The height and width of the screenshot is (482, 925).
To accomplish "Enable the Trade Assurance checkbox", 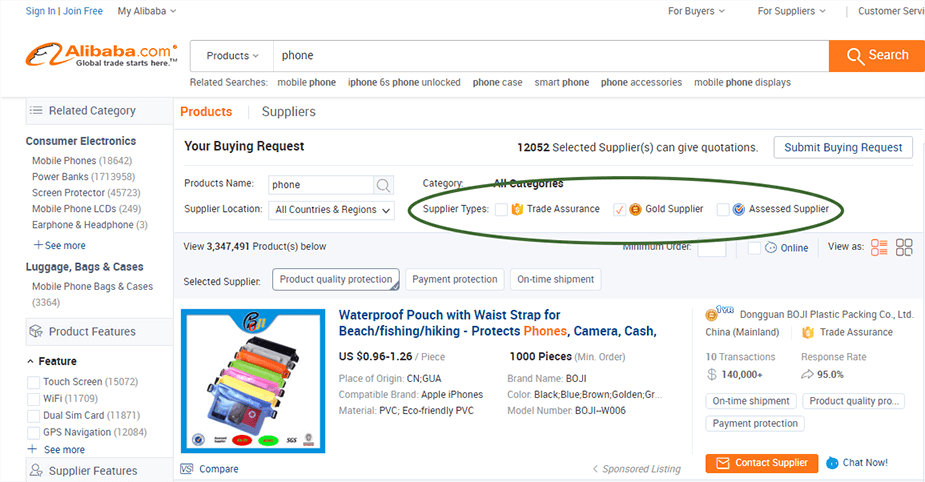I will (501, 209).
